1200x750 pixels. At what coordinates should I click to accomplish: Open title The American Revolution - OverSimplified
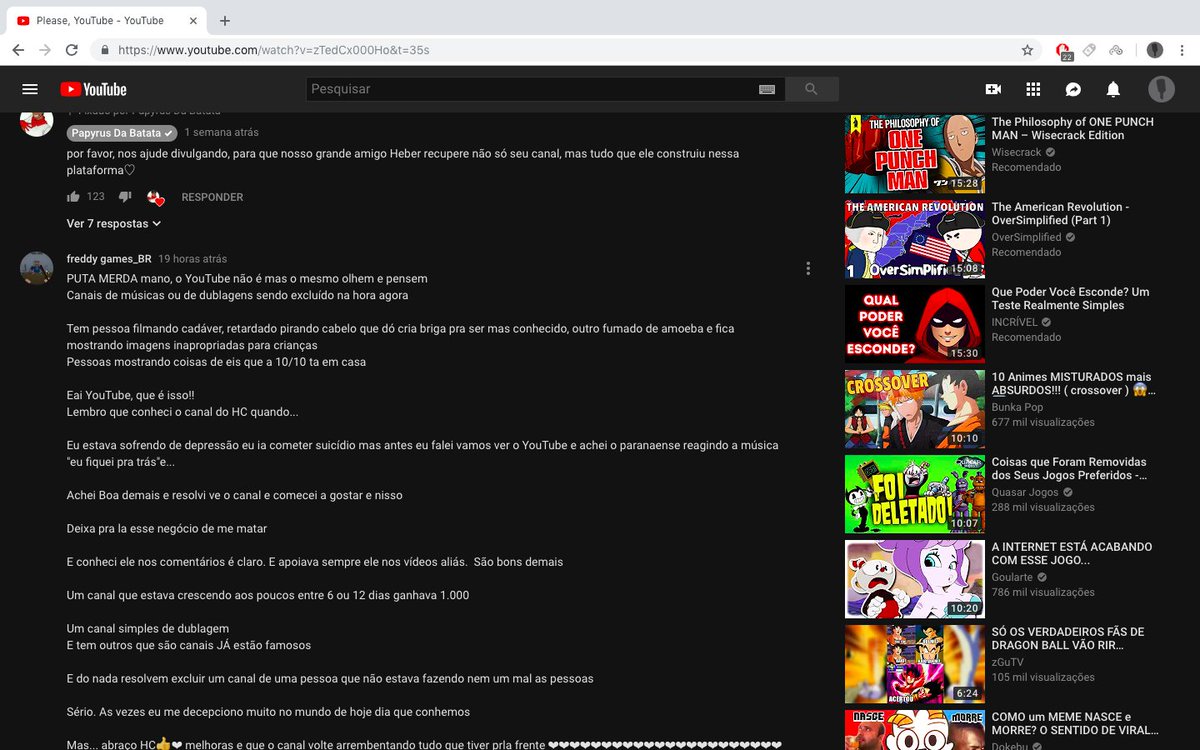(x=1060, y=213)
